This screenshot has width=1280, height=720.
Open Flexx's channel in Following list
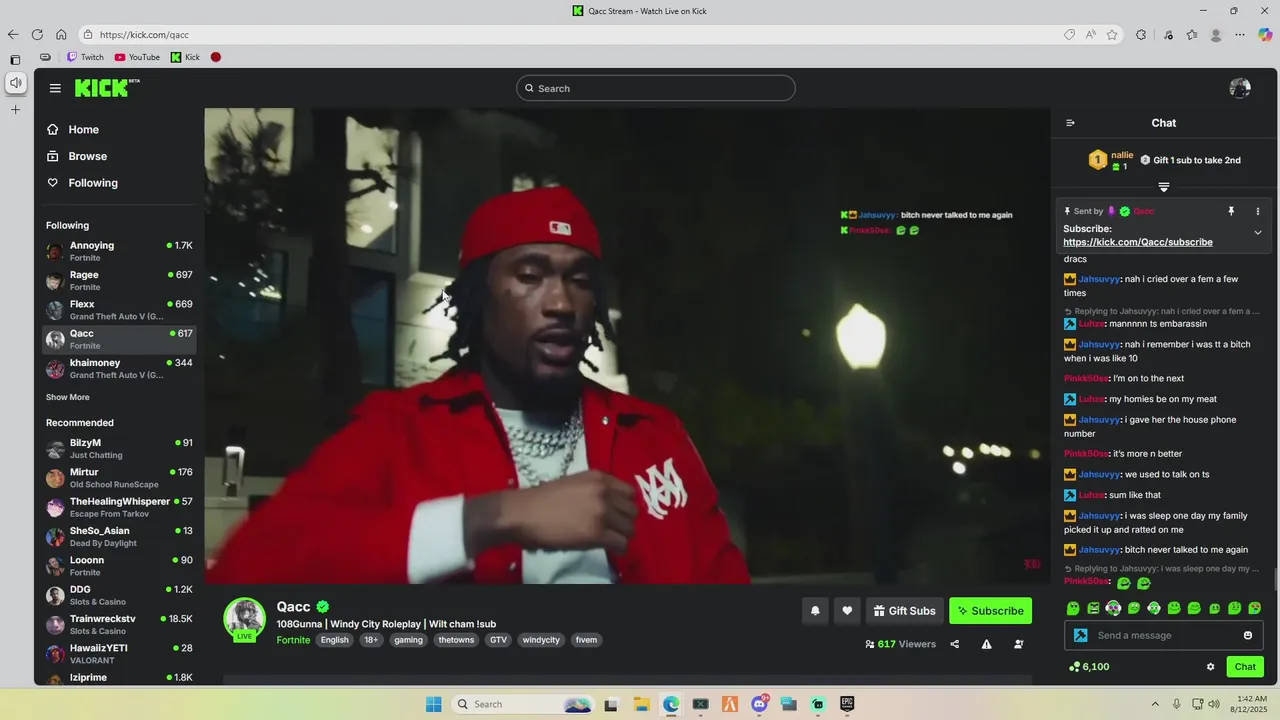119,310
